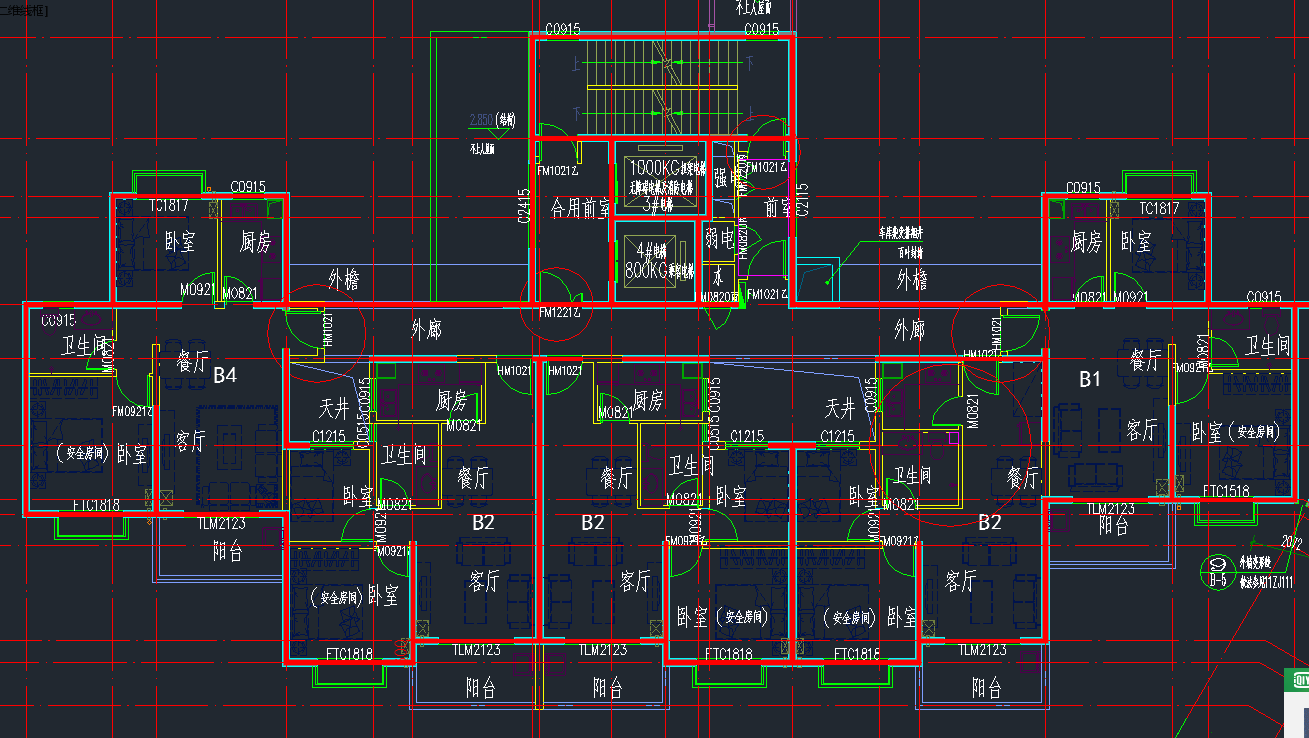Select the B1 unit label
Viewport: 1309px width, 738px height.
(x=1089, y=379)
